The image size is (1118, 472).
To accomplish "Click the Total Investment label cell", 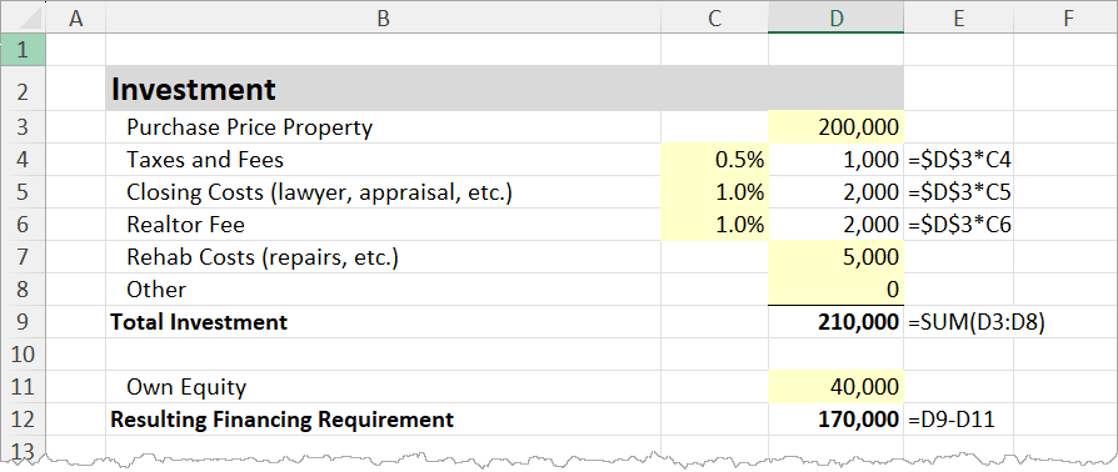I will click(382, 322).
